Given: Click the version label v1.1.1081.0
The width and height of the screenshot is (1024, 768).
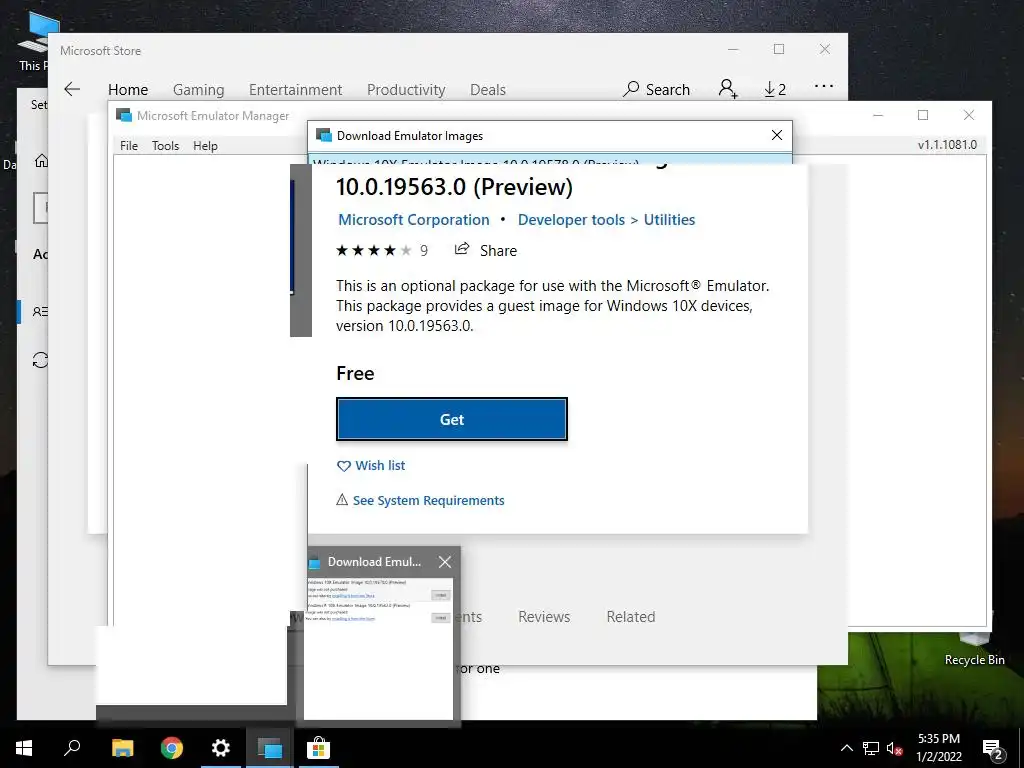Looking at the screenshot, I should click(x=947, y=145).
